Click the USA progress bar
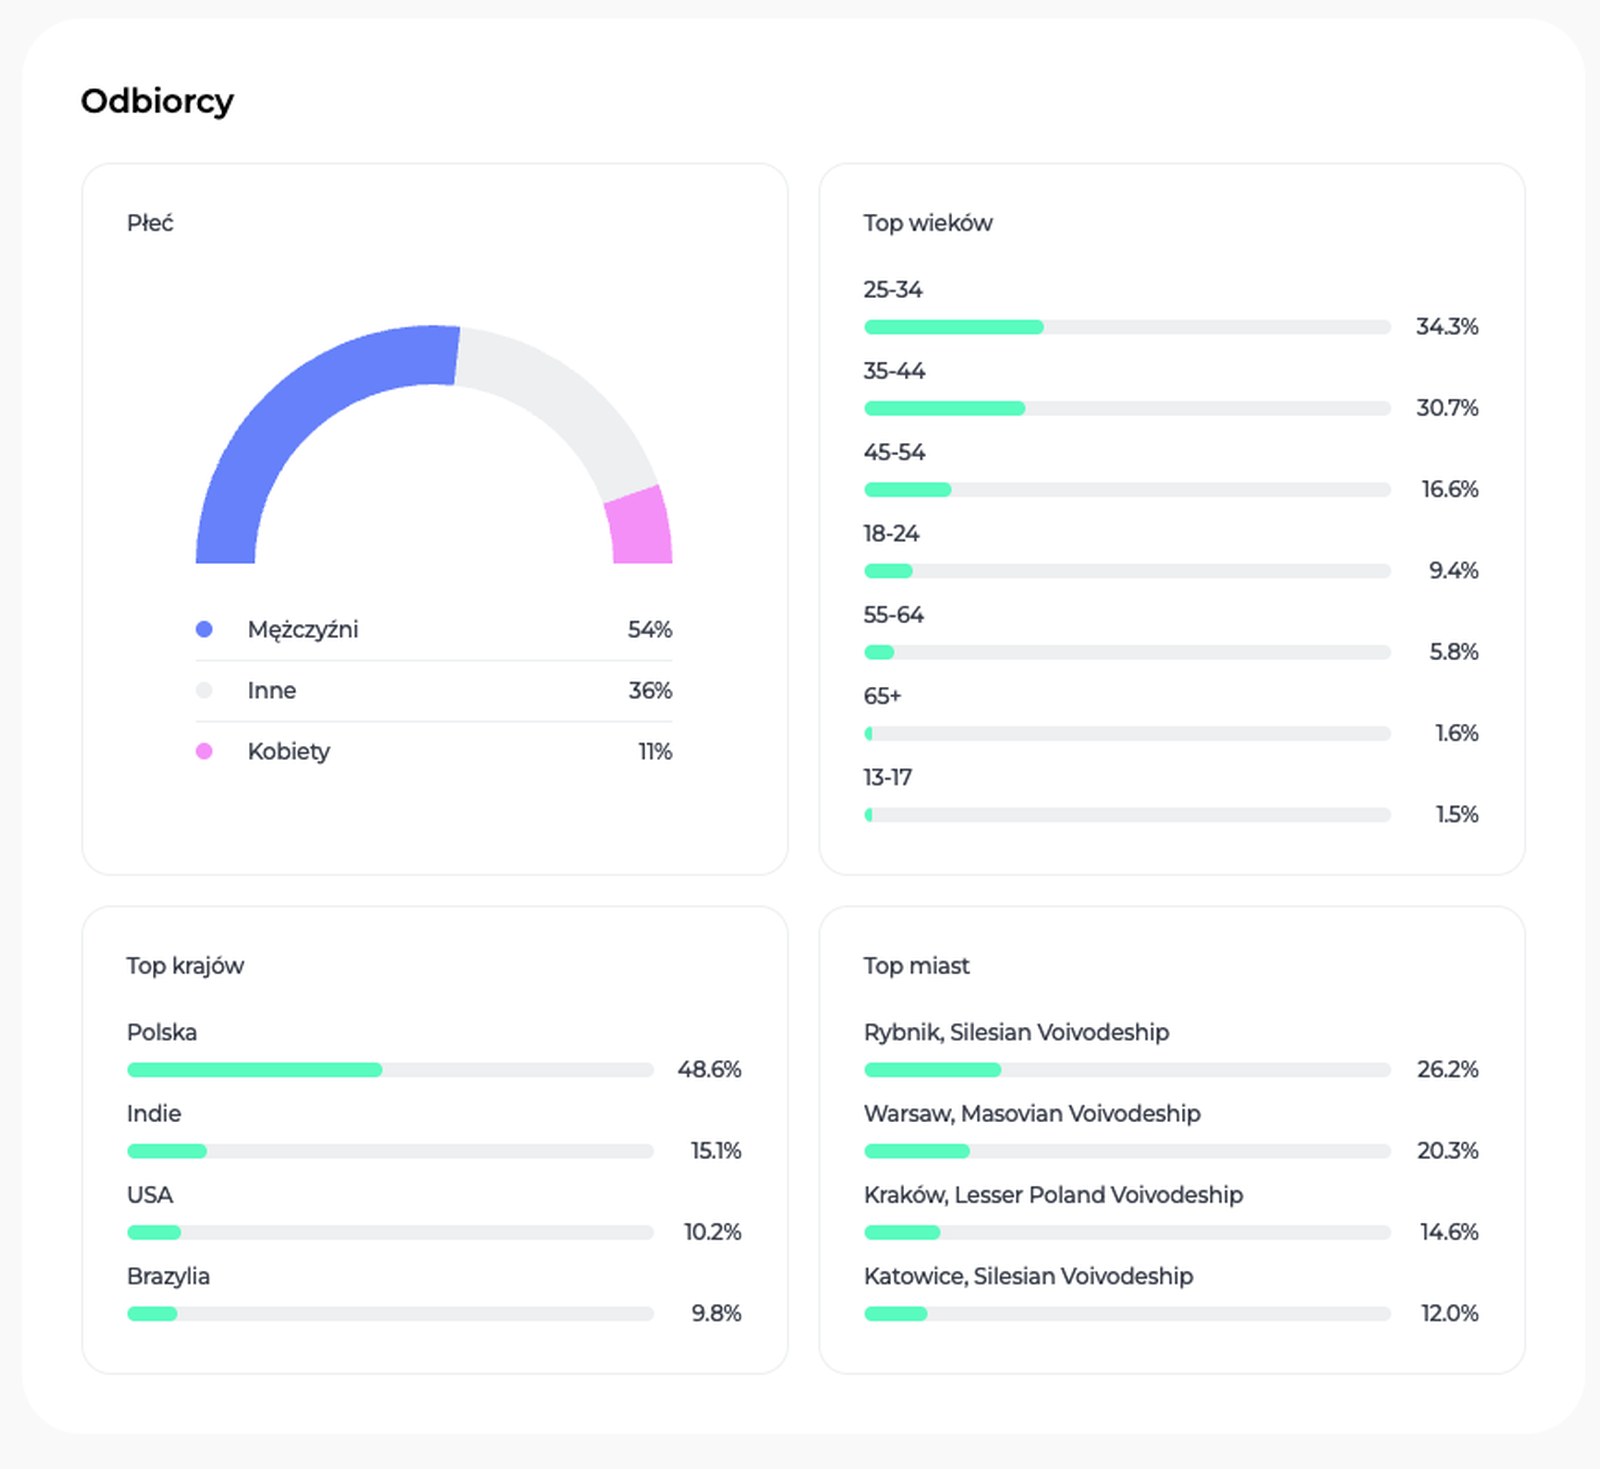The image size is (1600, 1469). click(x=390, y=1232)
